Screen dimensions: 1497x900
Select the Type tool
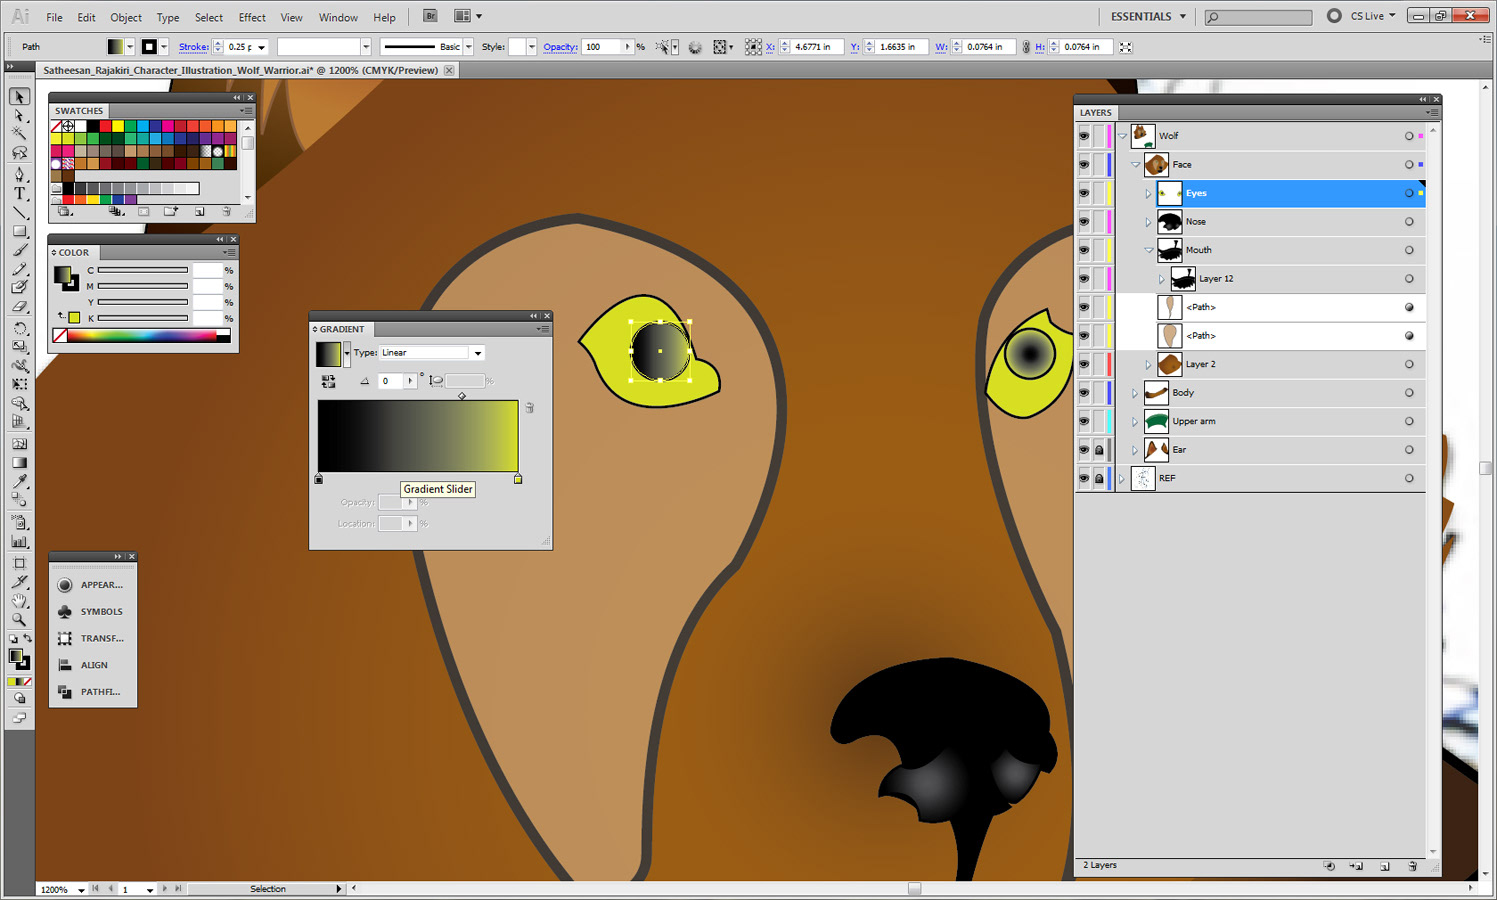[x=19, y=193]
